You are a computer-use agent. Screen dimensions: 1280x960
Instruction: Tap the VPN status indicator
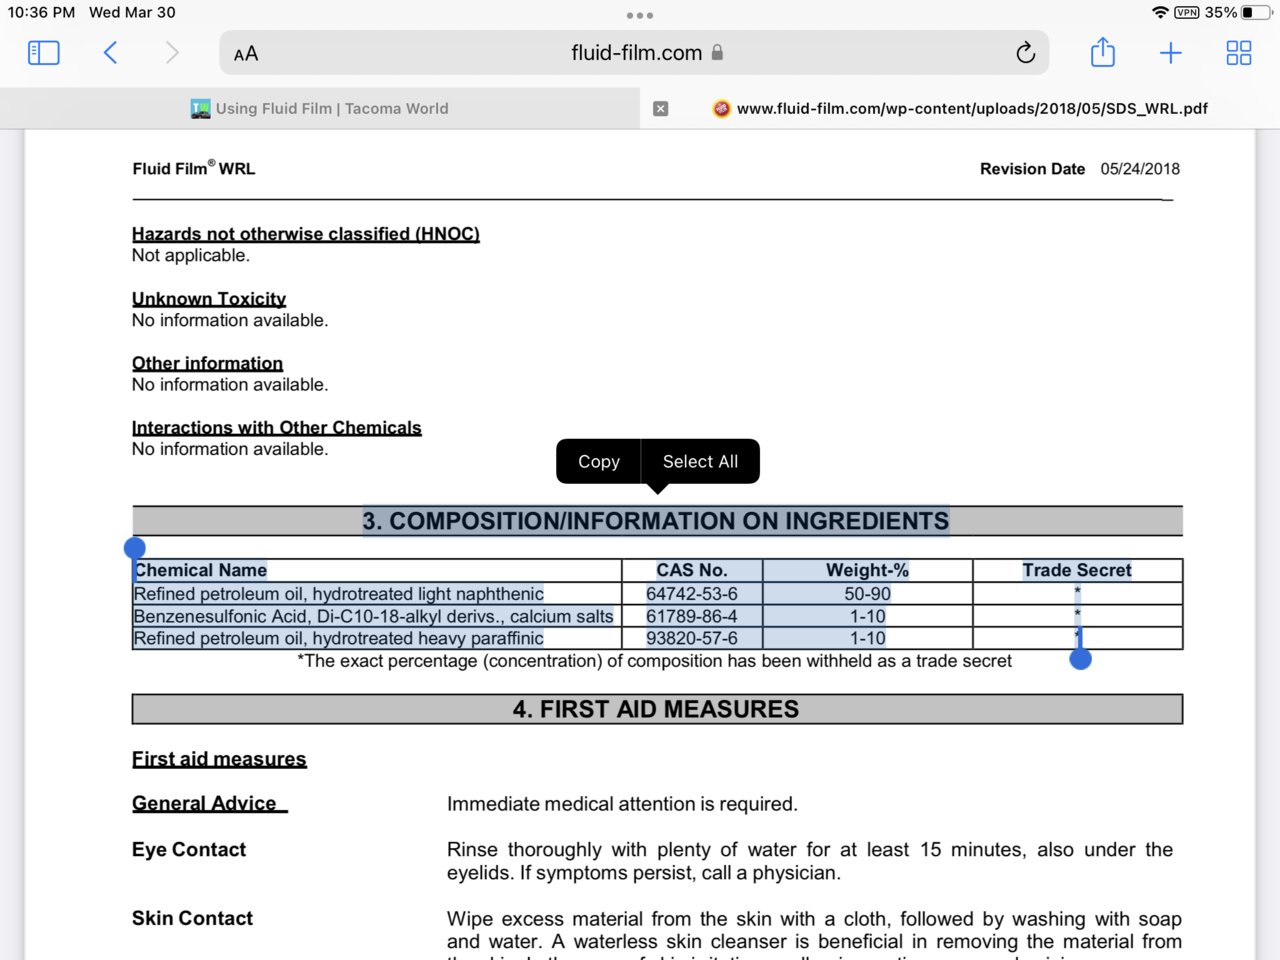[1187, 12]
